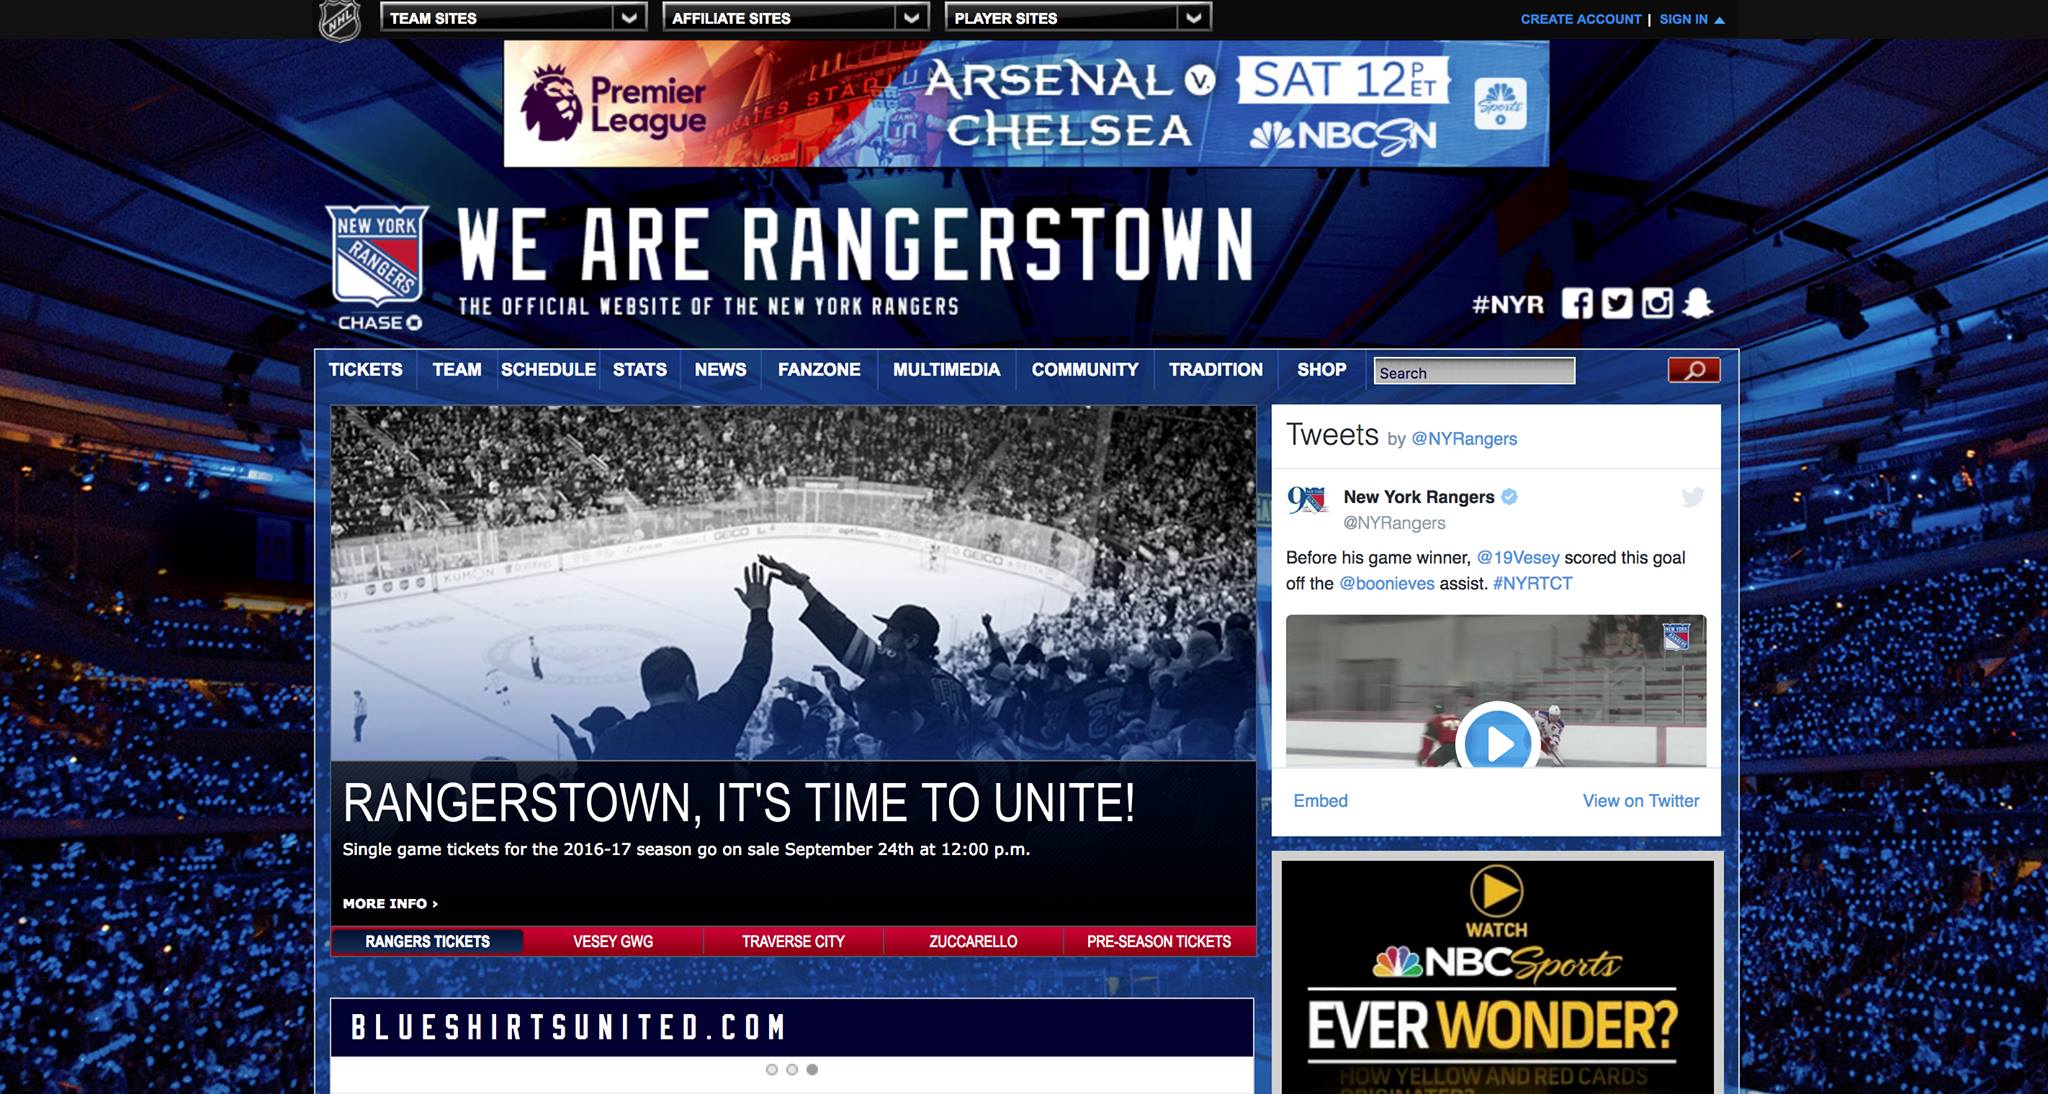Select the third carousel dot
This screenshot has width=2048, height=1094.
tap(812, 1069)
